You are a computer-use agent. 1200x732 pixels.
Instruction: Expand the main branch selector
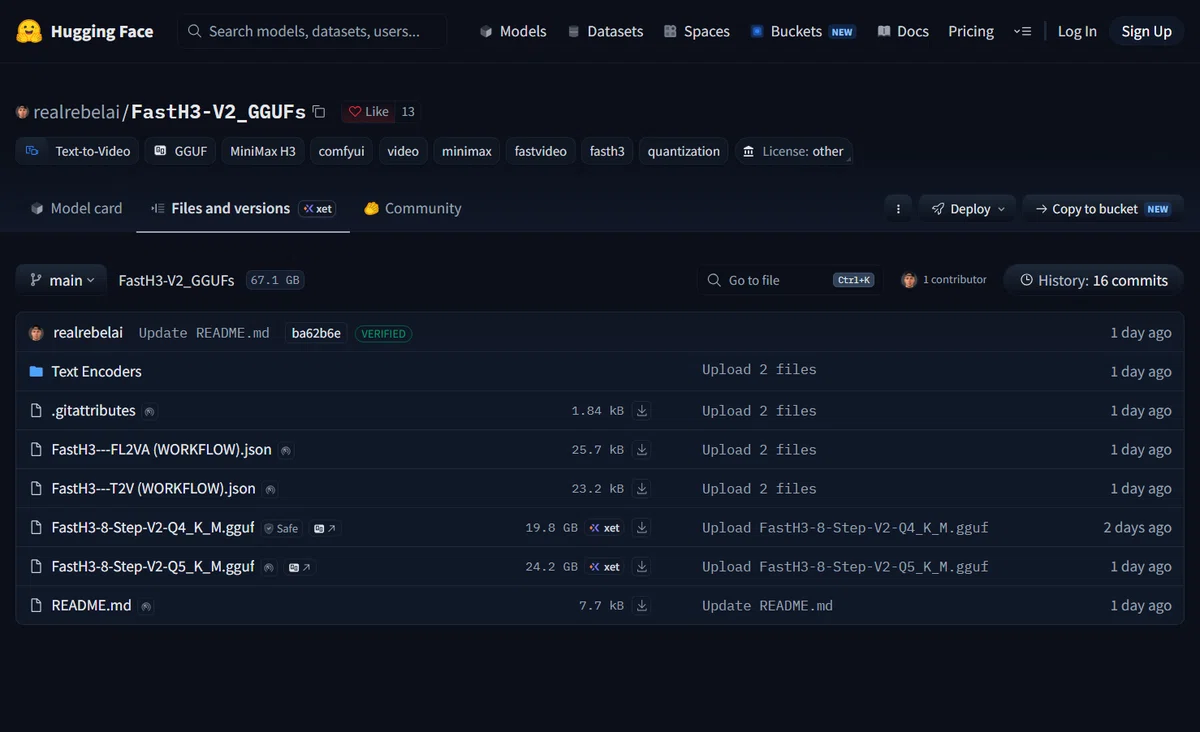(62, 280)
